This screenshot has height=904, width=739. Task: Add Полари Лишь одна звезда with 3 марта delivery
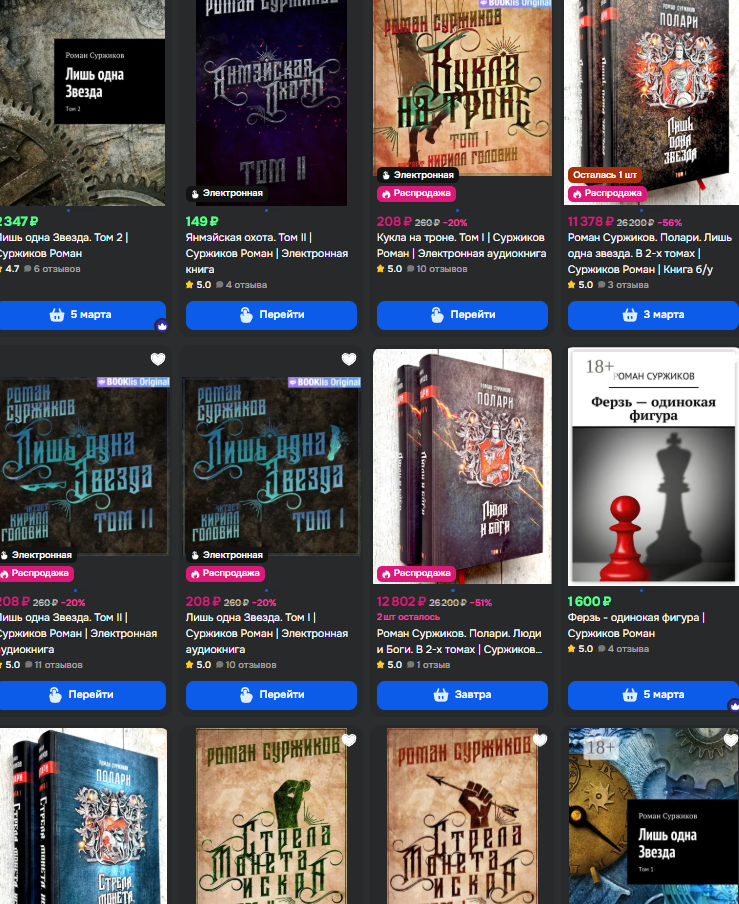click(x=653, y=315)
